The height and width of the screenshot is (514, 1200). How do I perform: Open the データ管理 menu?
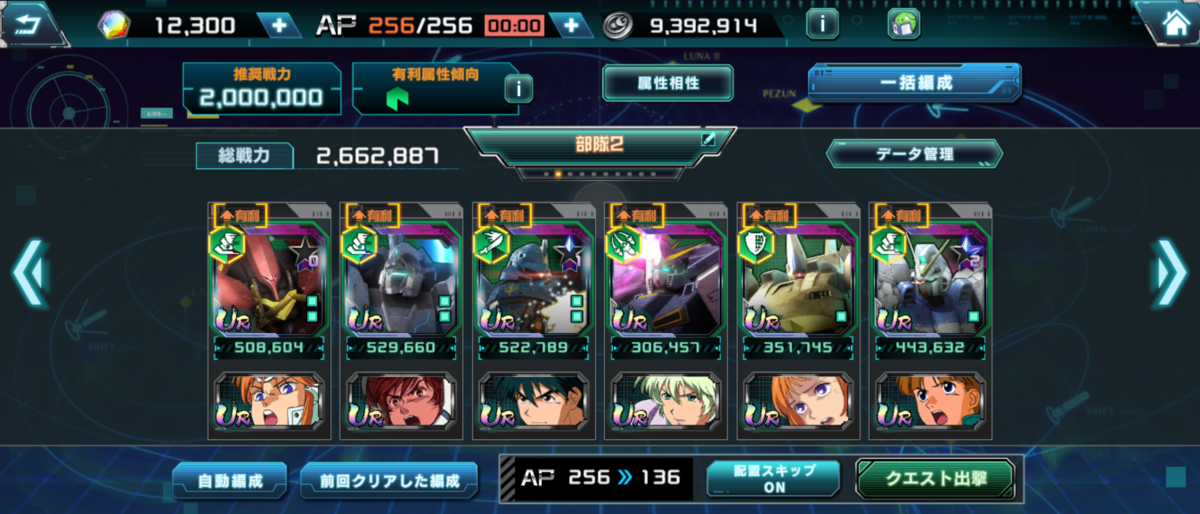click(914, 154)
